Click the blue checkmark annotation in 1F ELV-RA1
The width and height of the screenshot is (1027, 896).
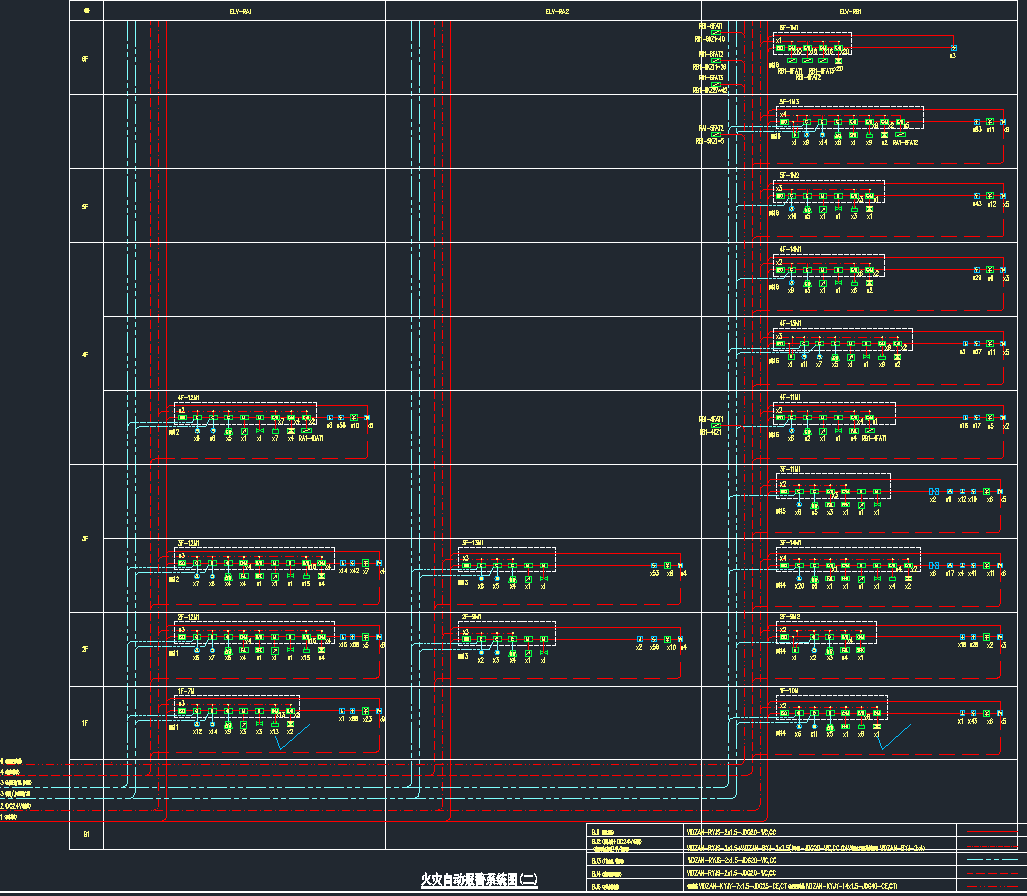pyautogui.click(x=293, y=741)
